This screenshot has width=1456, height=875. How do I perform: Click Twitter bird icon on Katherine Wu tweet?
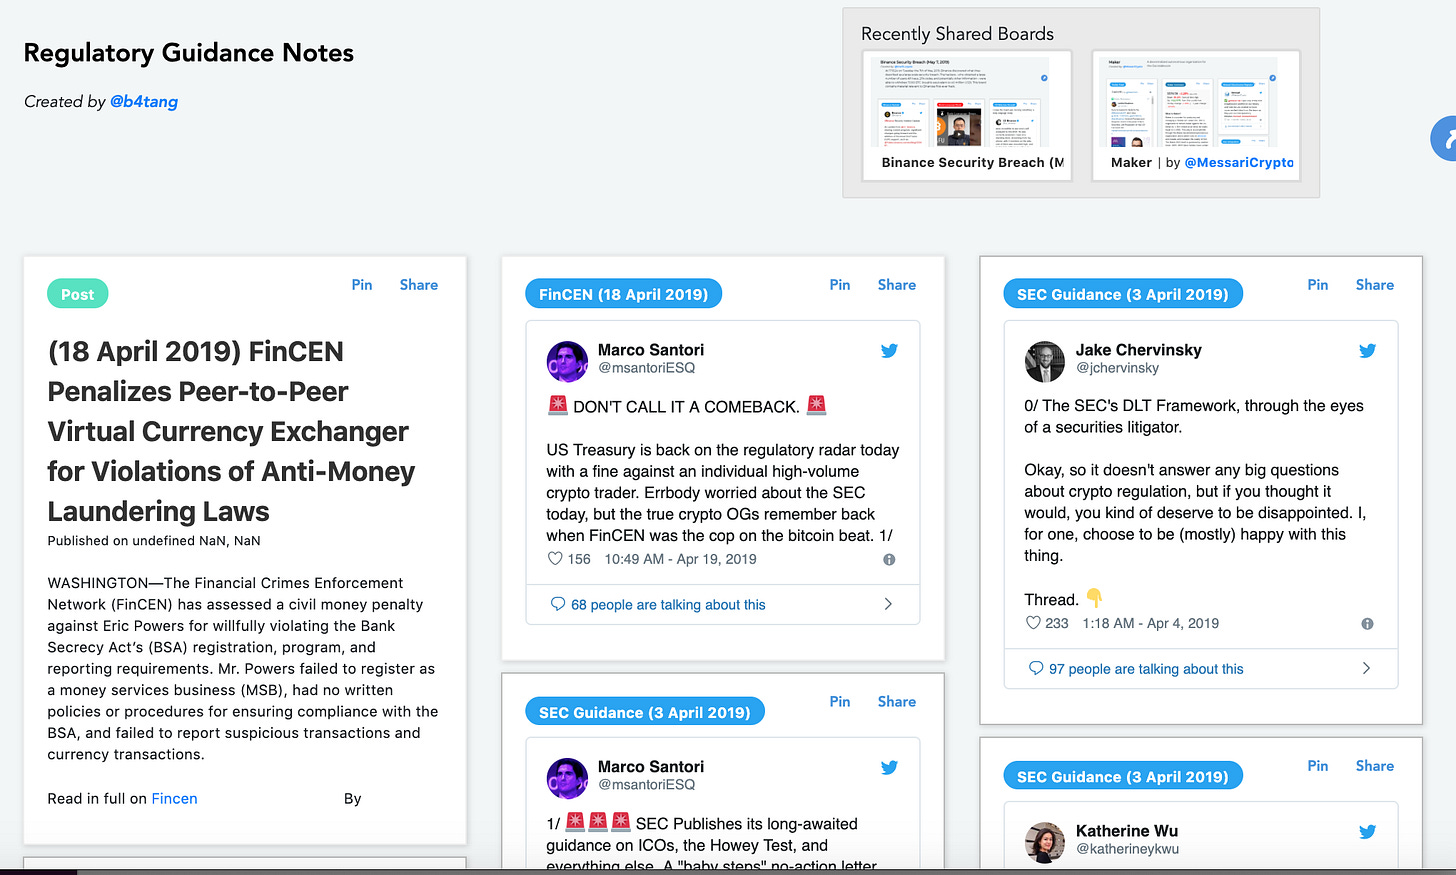tap(1367, 832)
